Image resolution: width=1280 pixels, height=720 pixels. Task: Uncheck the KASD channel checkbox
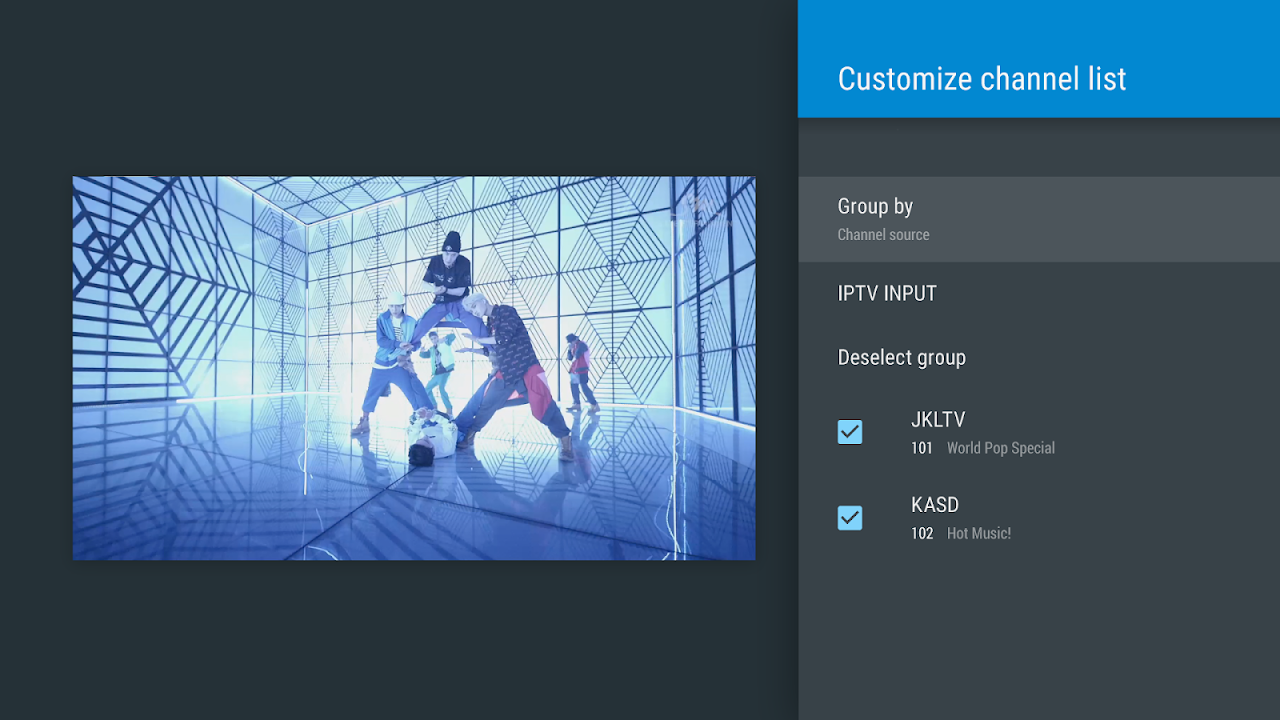coord(850,517)
